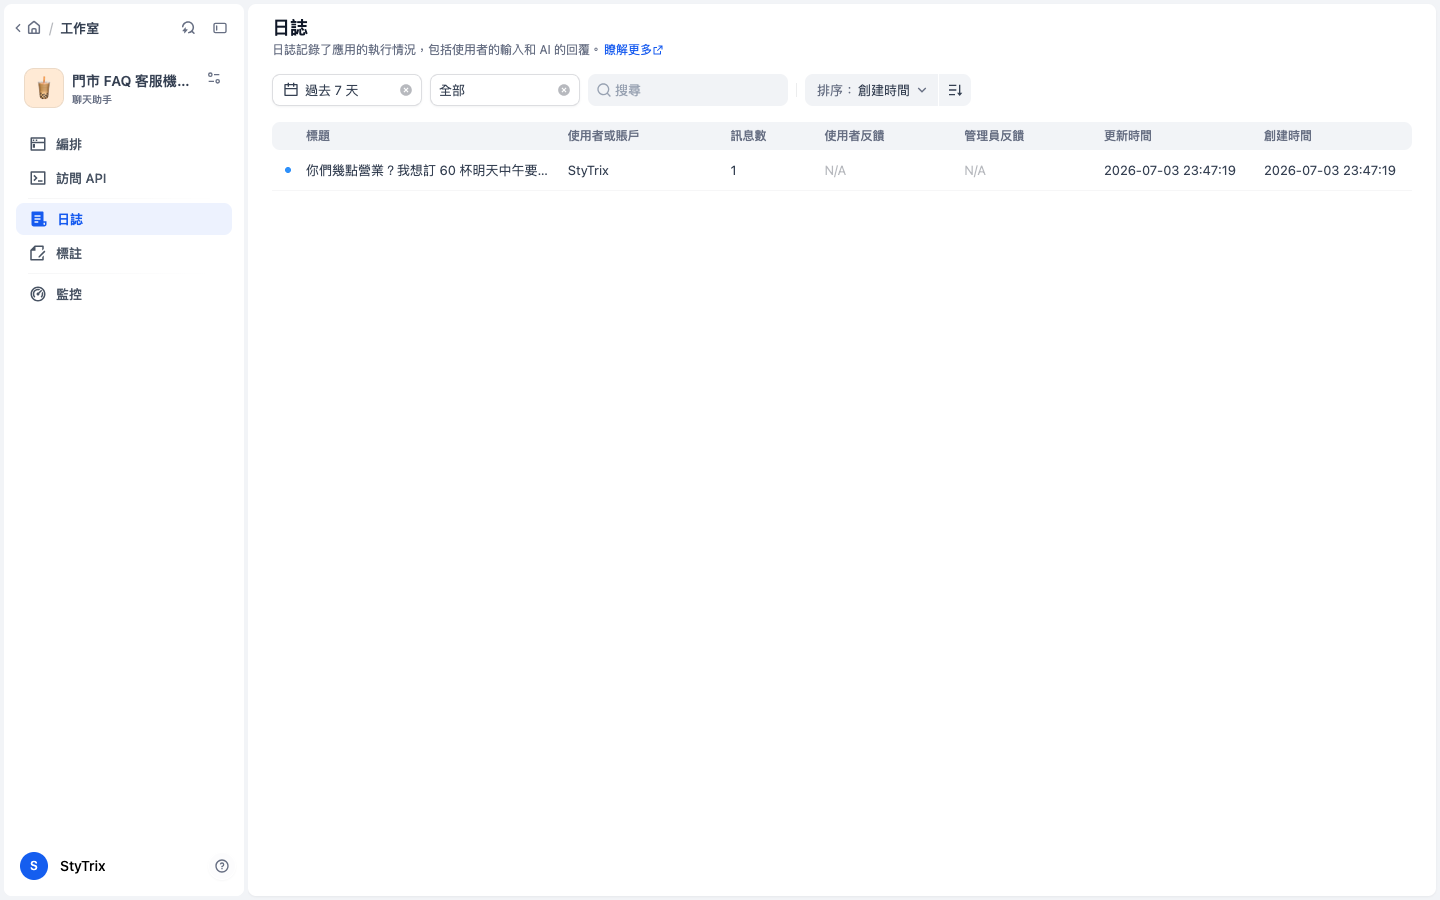Viewport: 1440px width, 900px height.
Task: Open app settings sliders icon
Action: [214, 78]
